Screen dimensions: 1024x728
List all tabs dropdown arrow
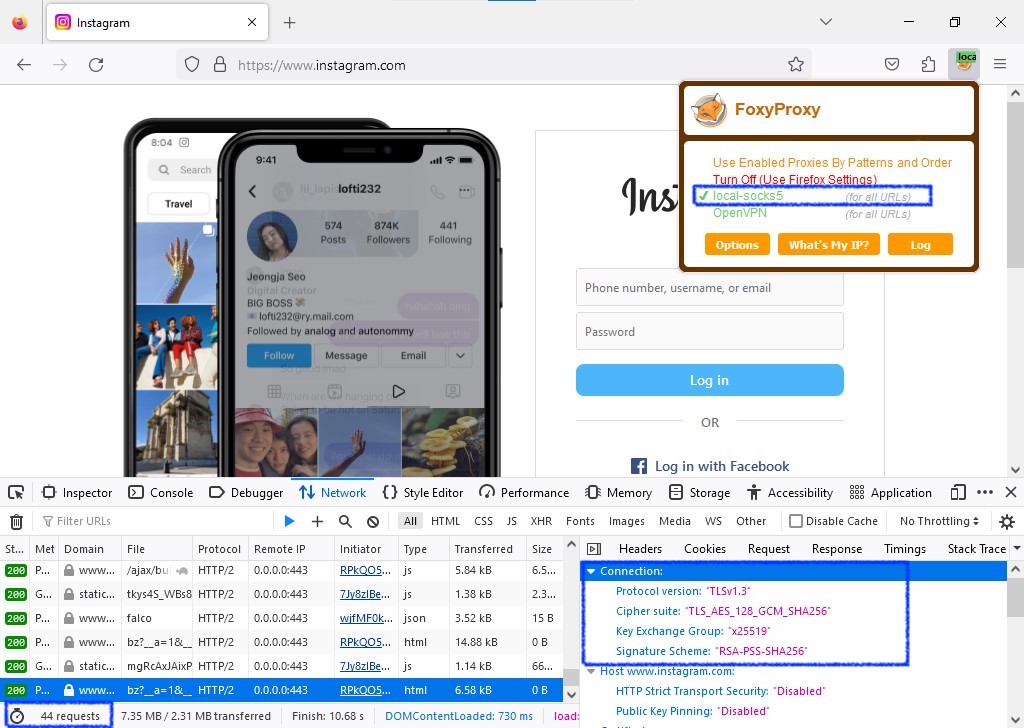(825, 22)
